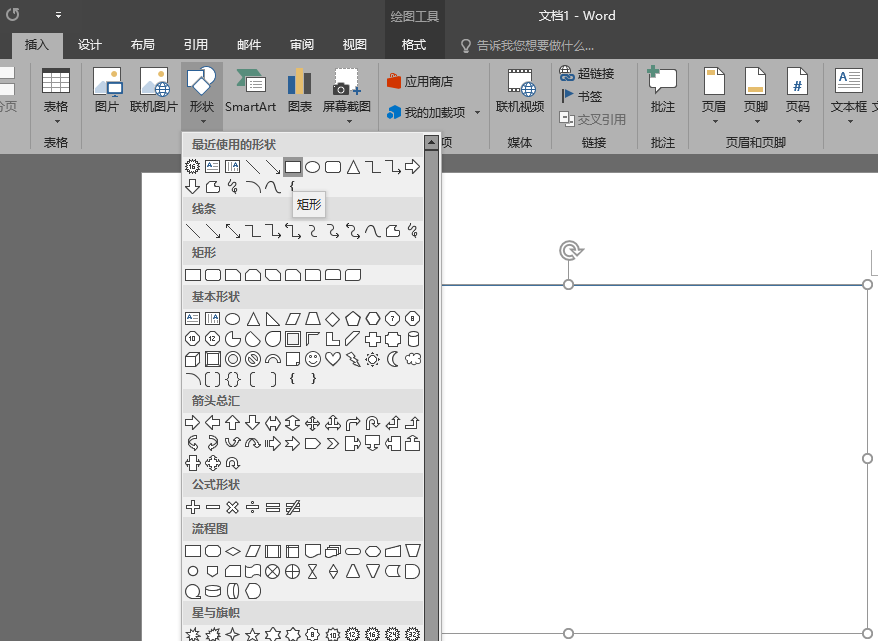Open the 邮件 tab
The width and height of the screenshot is (878, 641).
pos(249,45)
